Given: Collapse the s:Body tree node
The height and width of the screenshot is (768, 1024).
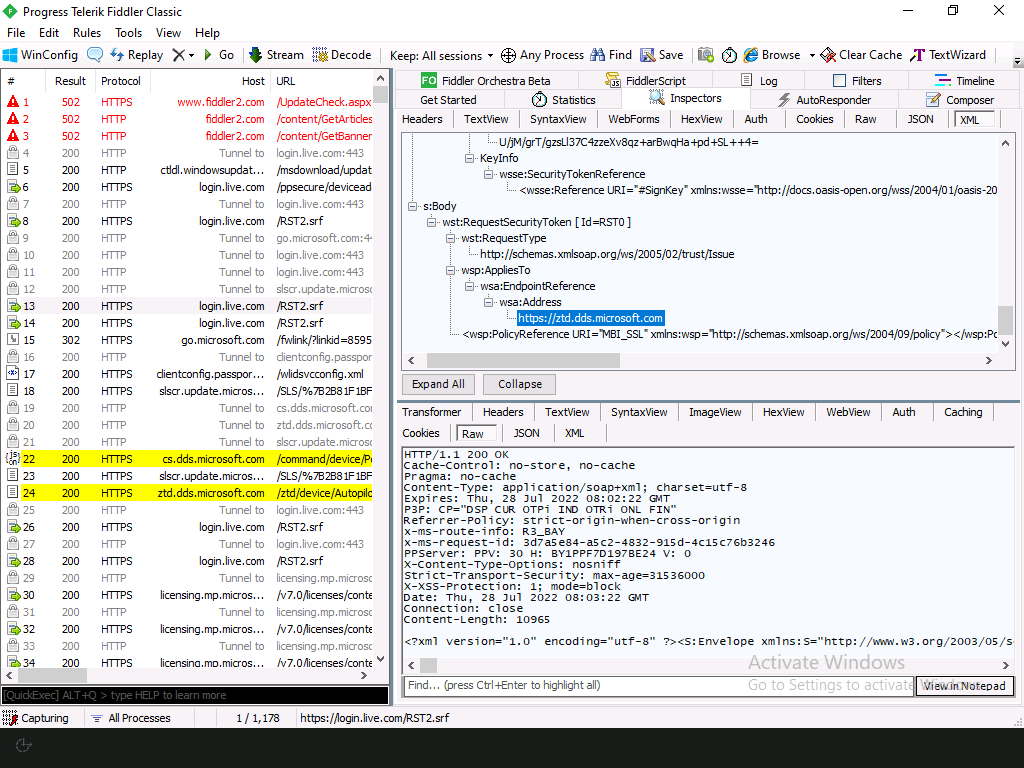Looking at the screenshot, I should click(414, 206).
